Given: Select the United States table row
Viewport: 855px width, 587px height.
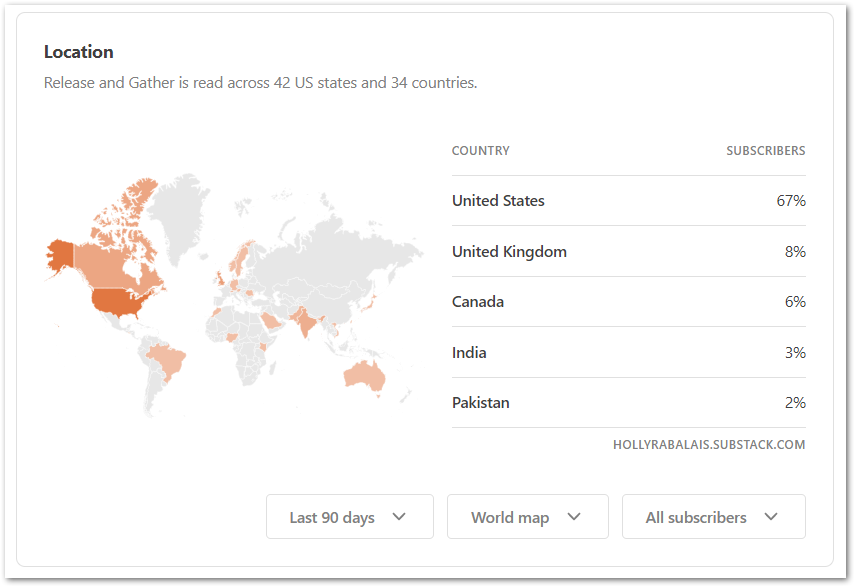Looking at the screenshot, I should pos(629,201).
